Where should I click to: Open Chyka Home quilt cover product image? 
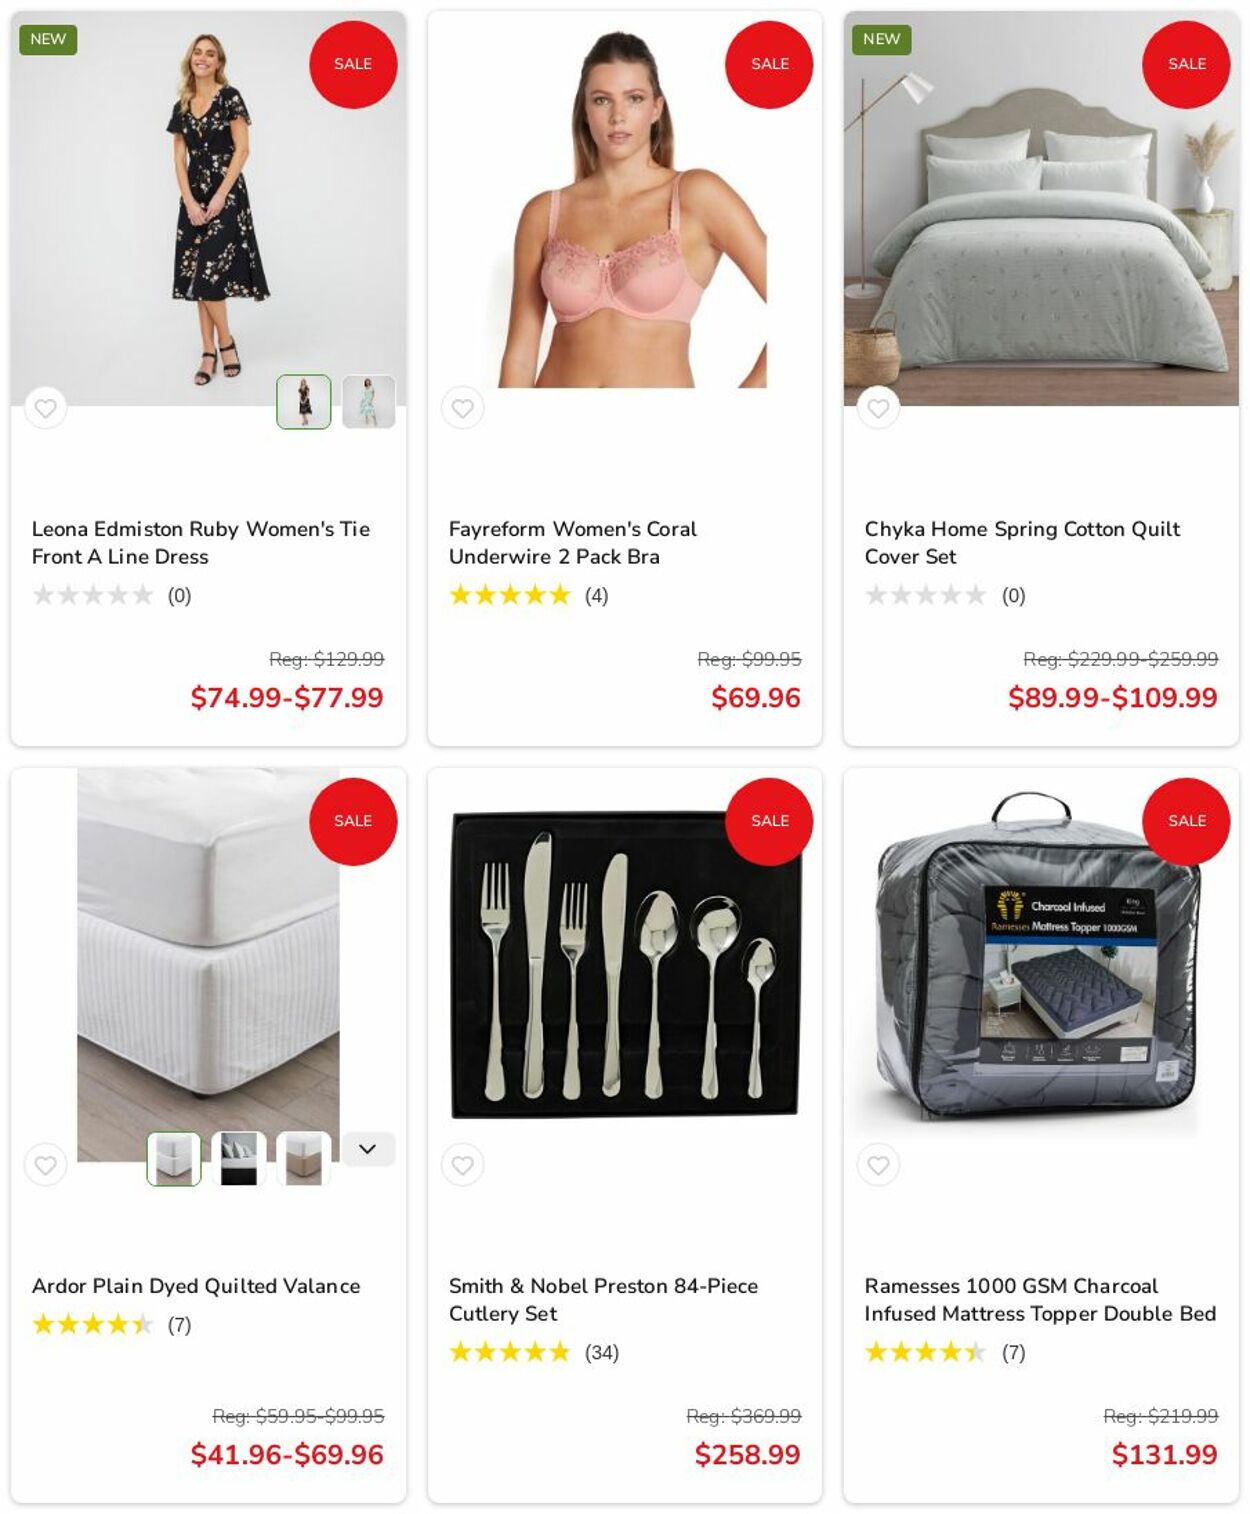tap(1041, 208)
